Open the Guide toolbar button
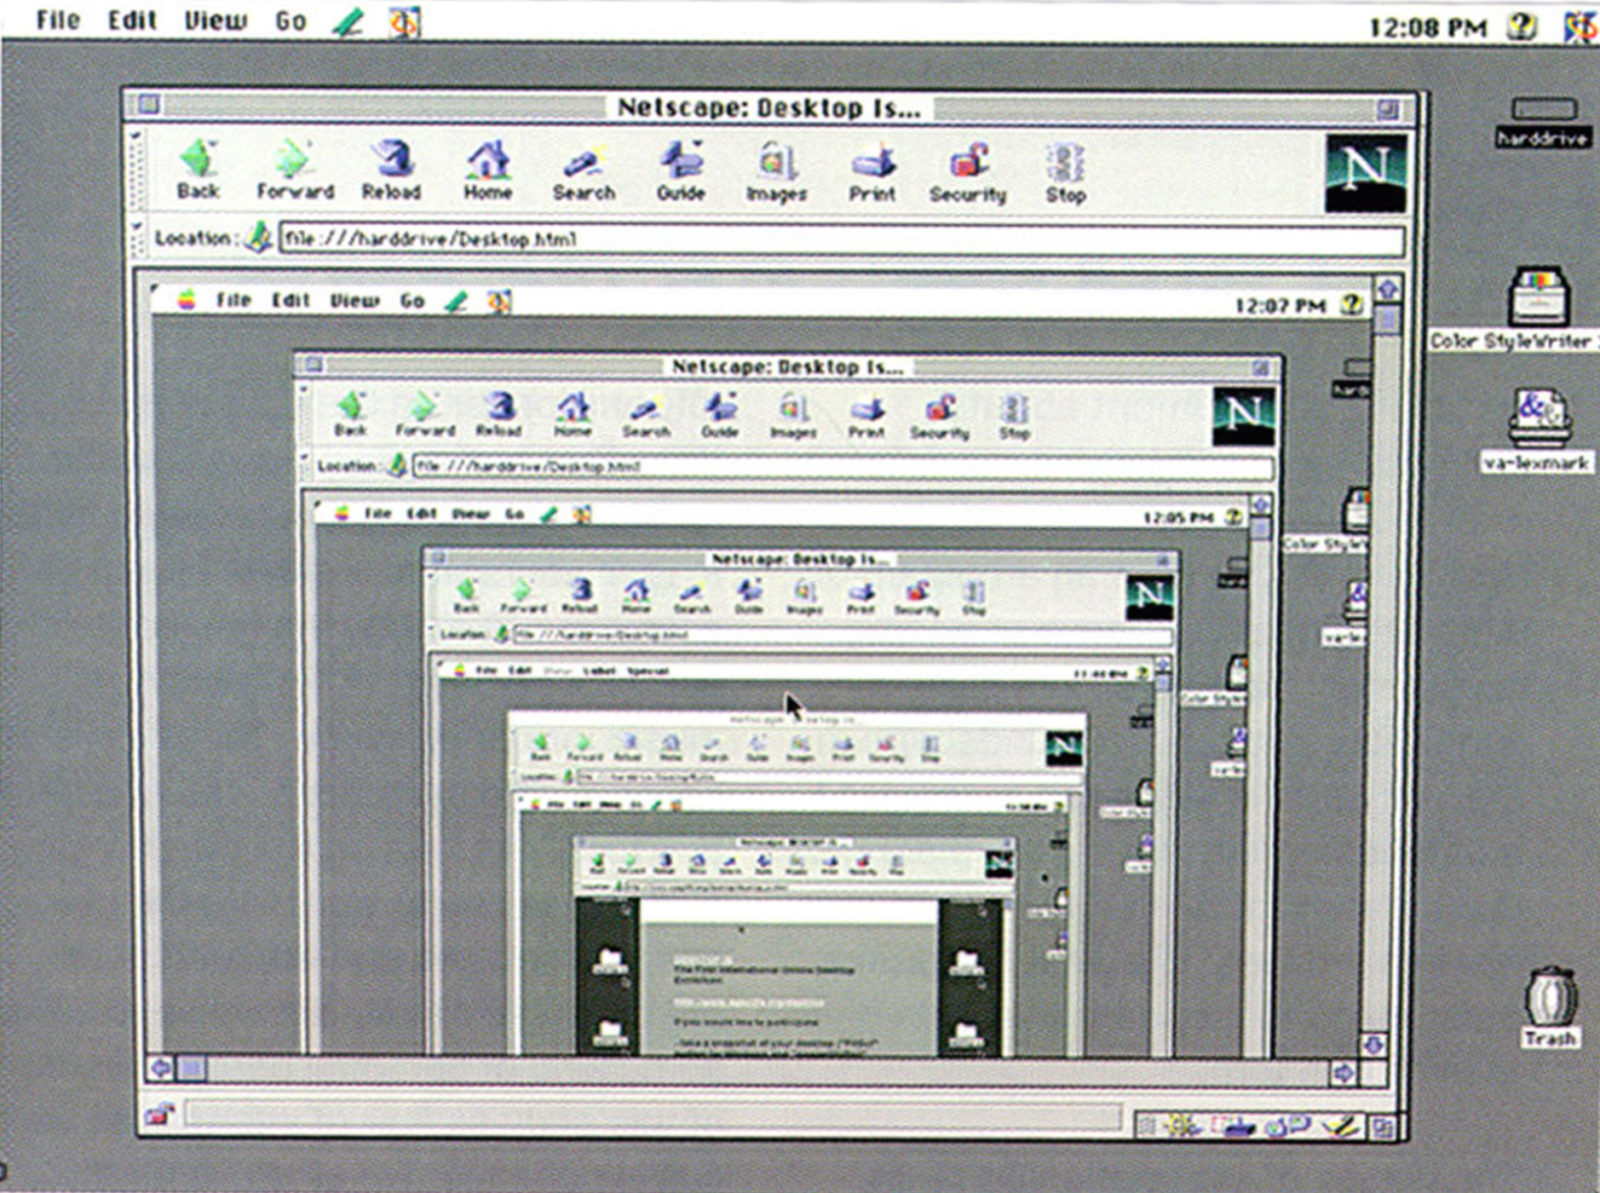This screenshot has width=1600, height=1193. pyautogui.click(x=681, y=172)
